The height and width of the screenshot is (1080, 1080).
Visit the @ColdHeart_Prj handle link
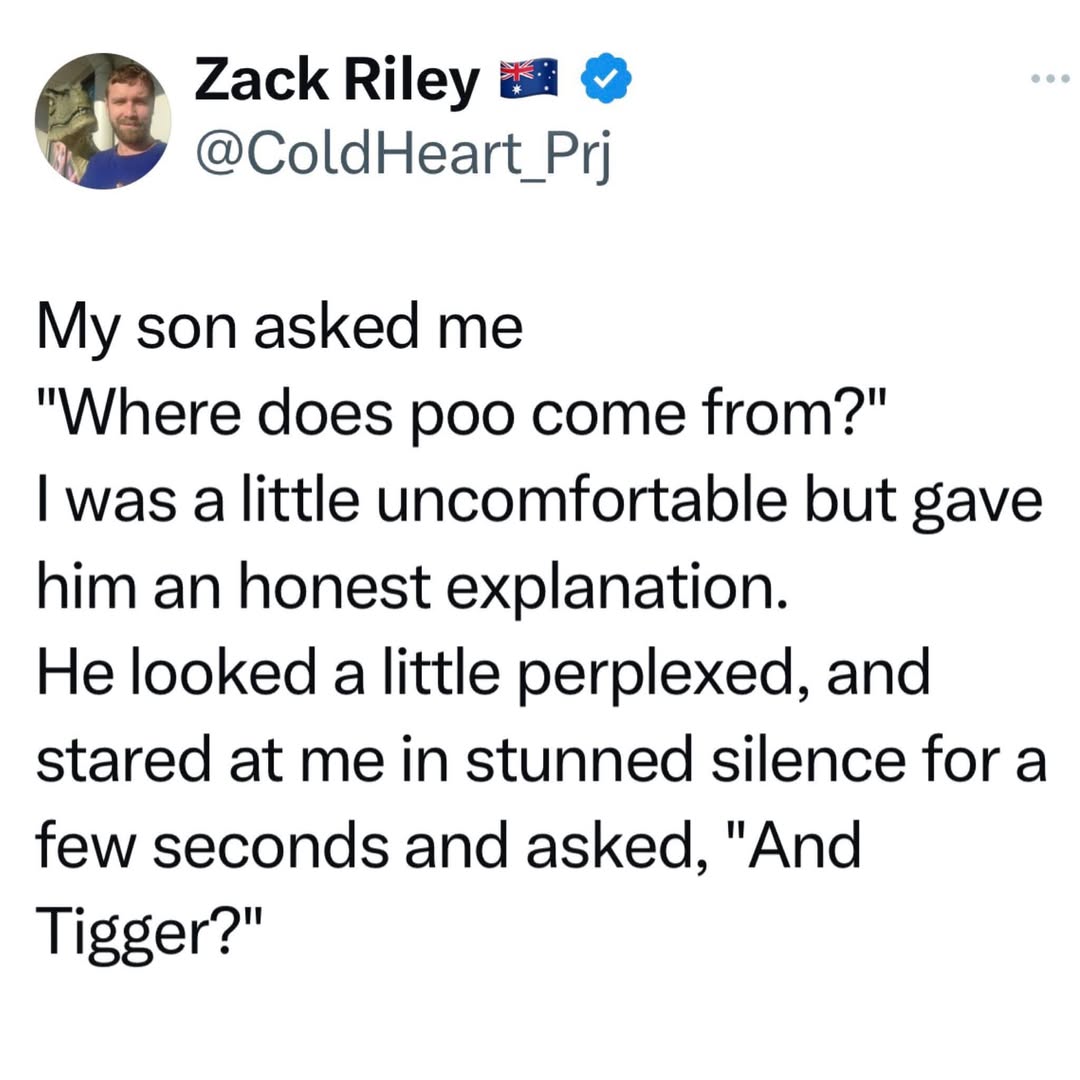[403, 154]
